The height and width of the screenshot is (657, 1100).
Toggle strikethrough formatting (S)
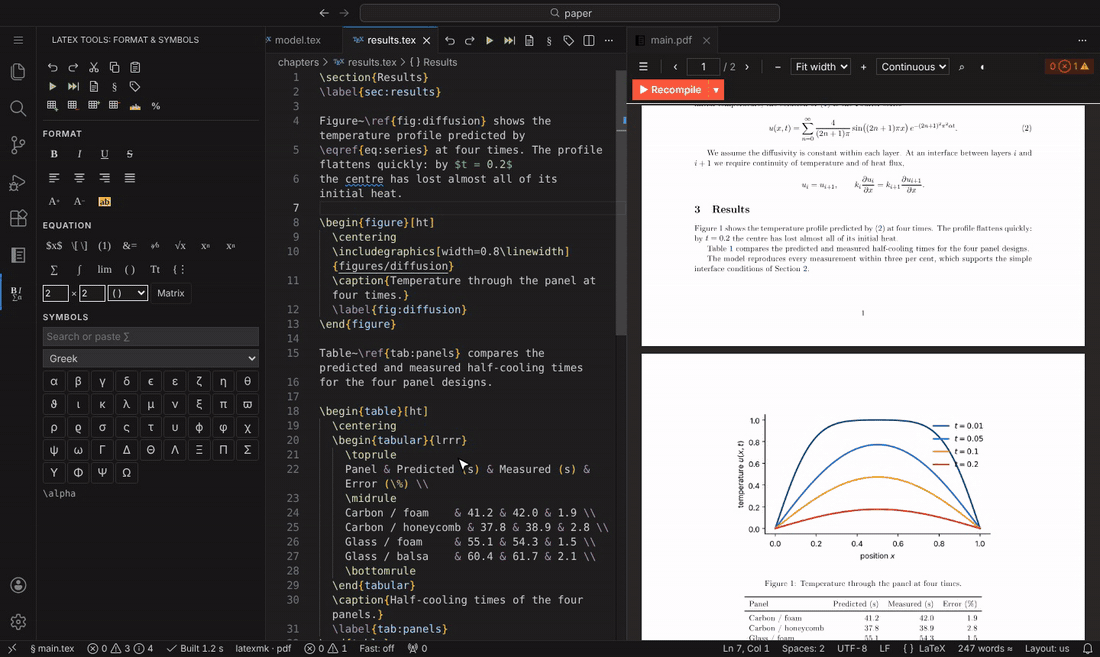pos(130,154)
